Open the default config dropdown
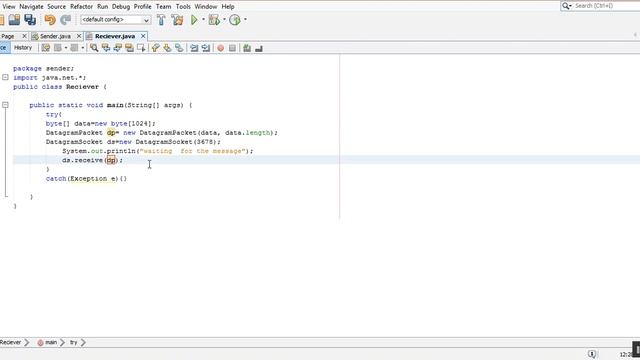 tap(116, 20)
